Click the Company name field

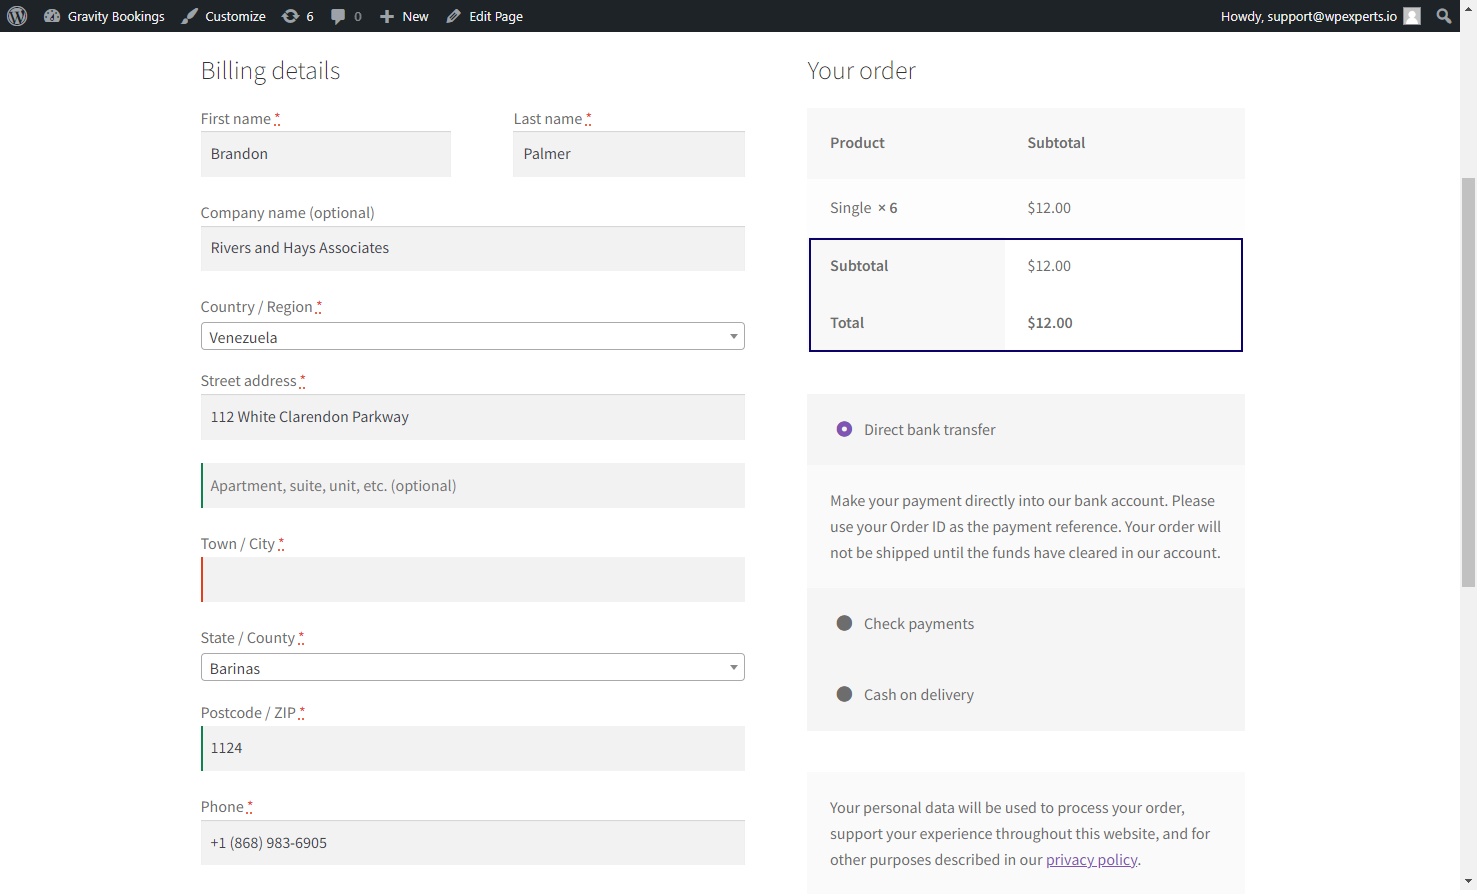point(473,248)
